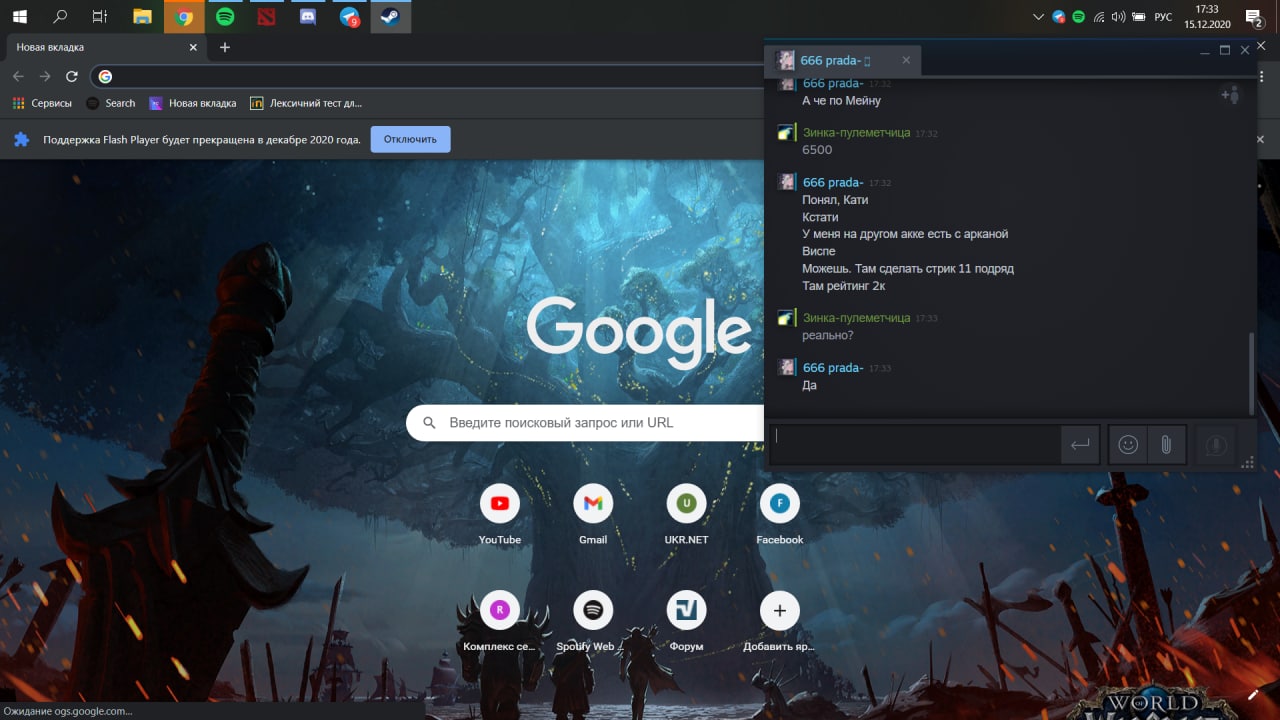The image size is (1280, 720).
Task: Click the voice chat microphone button
Action: coord(1216,445)
